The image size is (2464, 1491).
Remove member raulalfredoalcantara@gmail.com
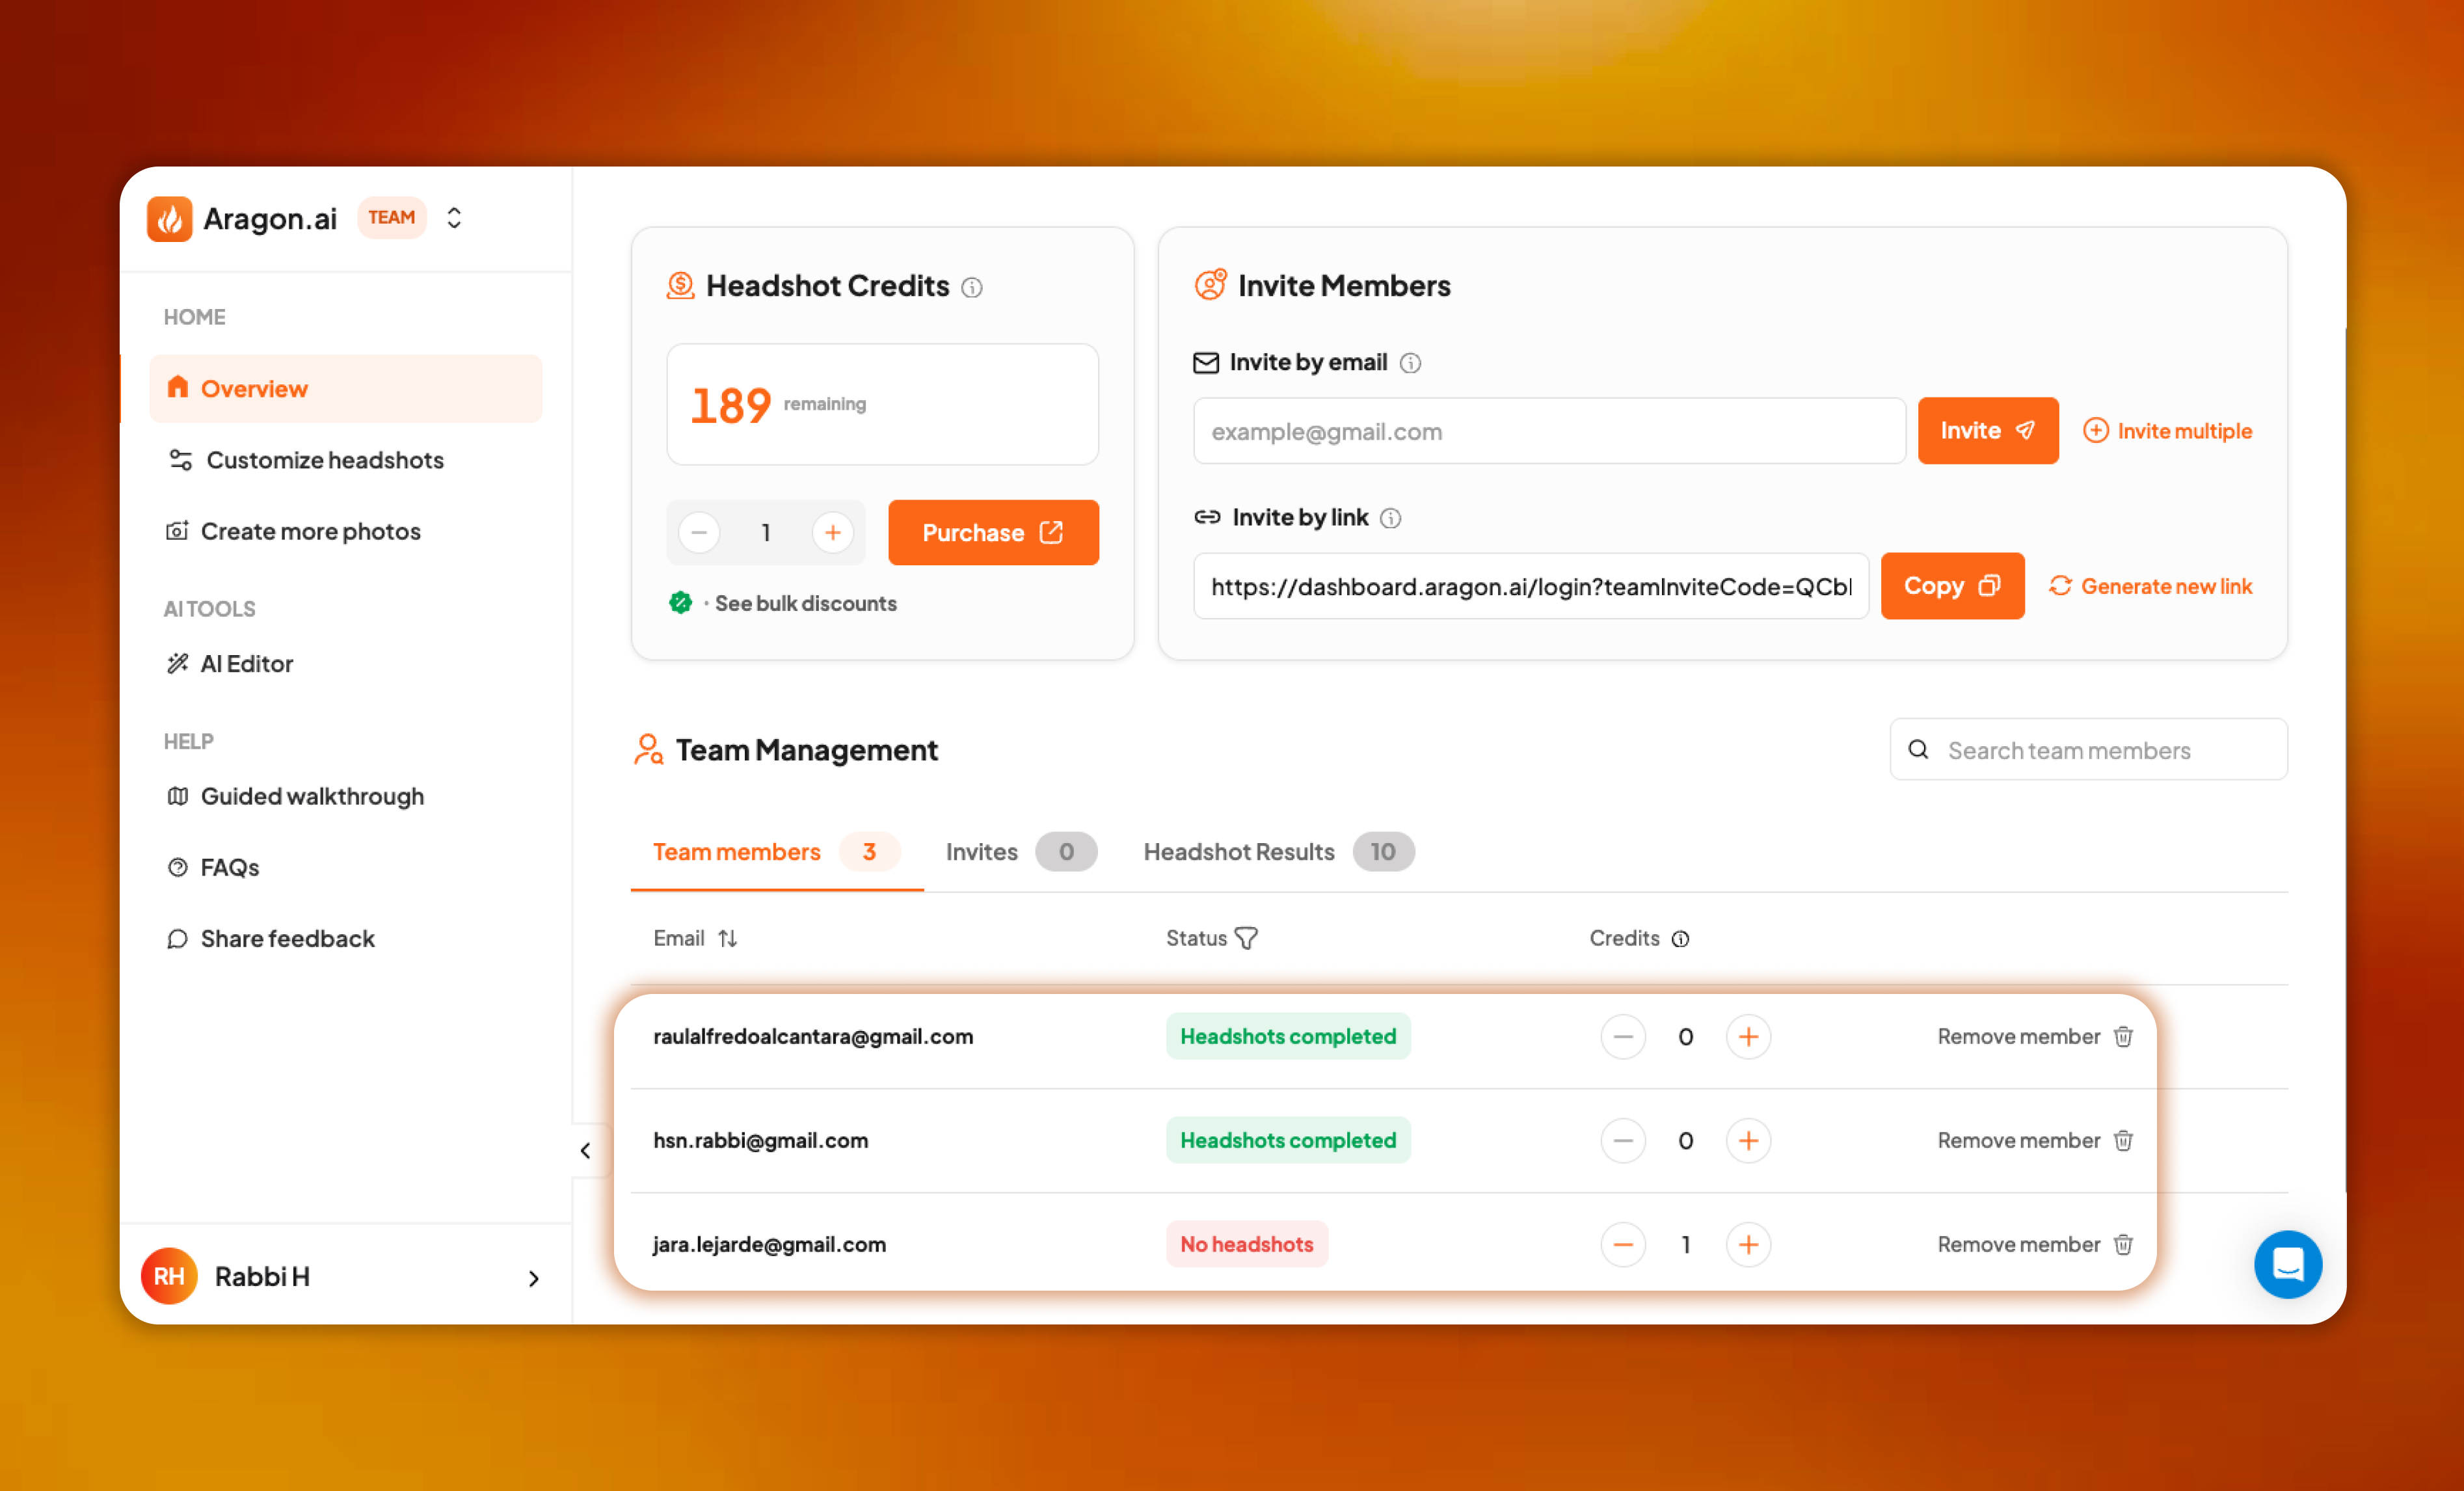pyautogui.click(x=2035, y=1037)
